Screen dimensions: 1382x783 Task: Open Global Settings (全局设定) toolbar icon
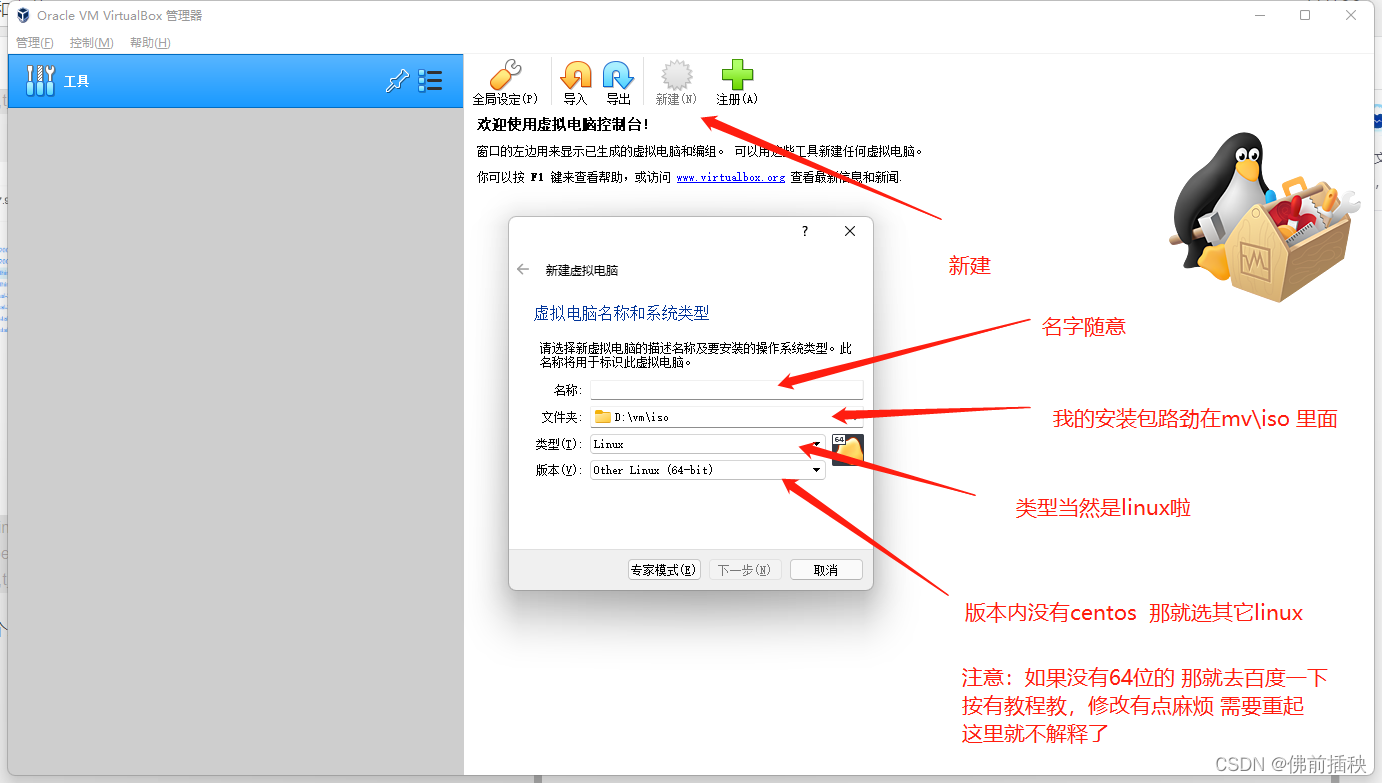[505, 82]
